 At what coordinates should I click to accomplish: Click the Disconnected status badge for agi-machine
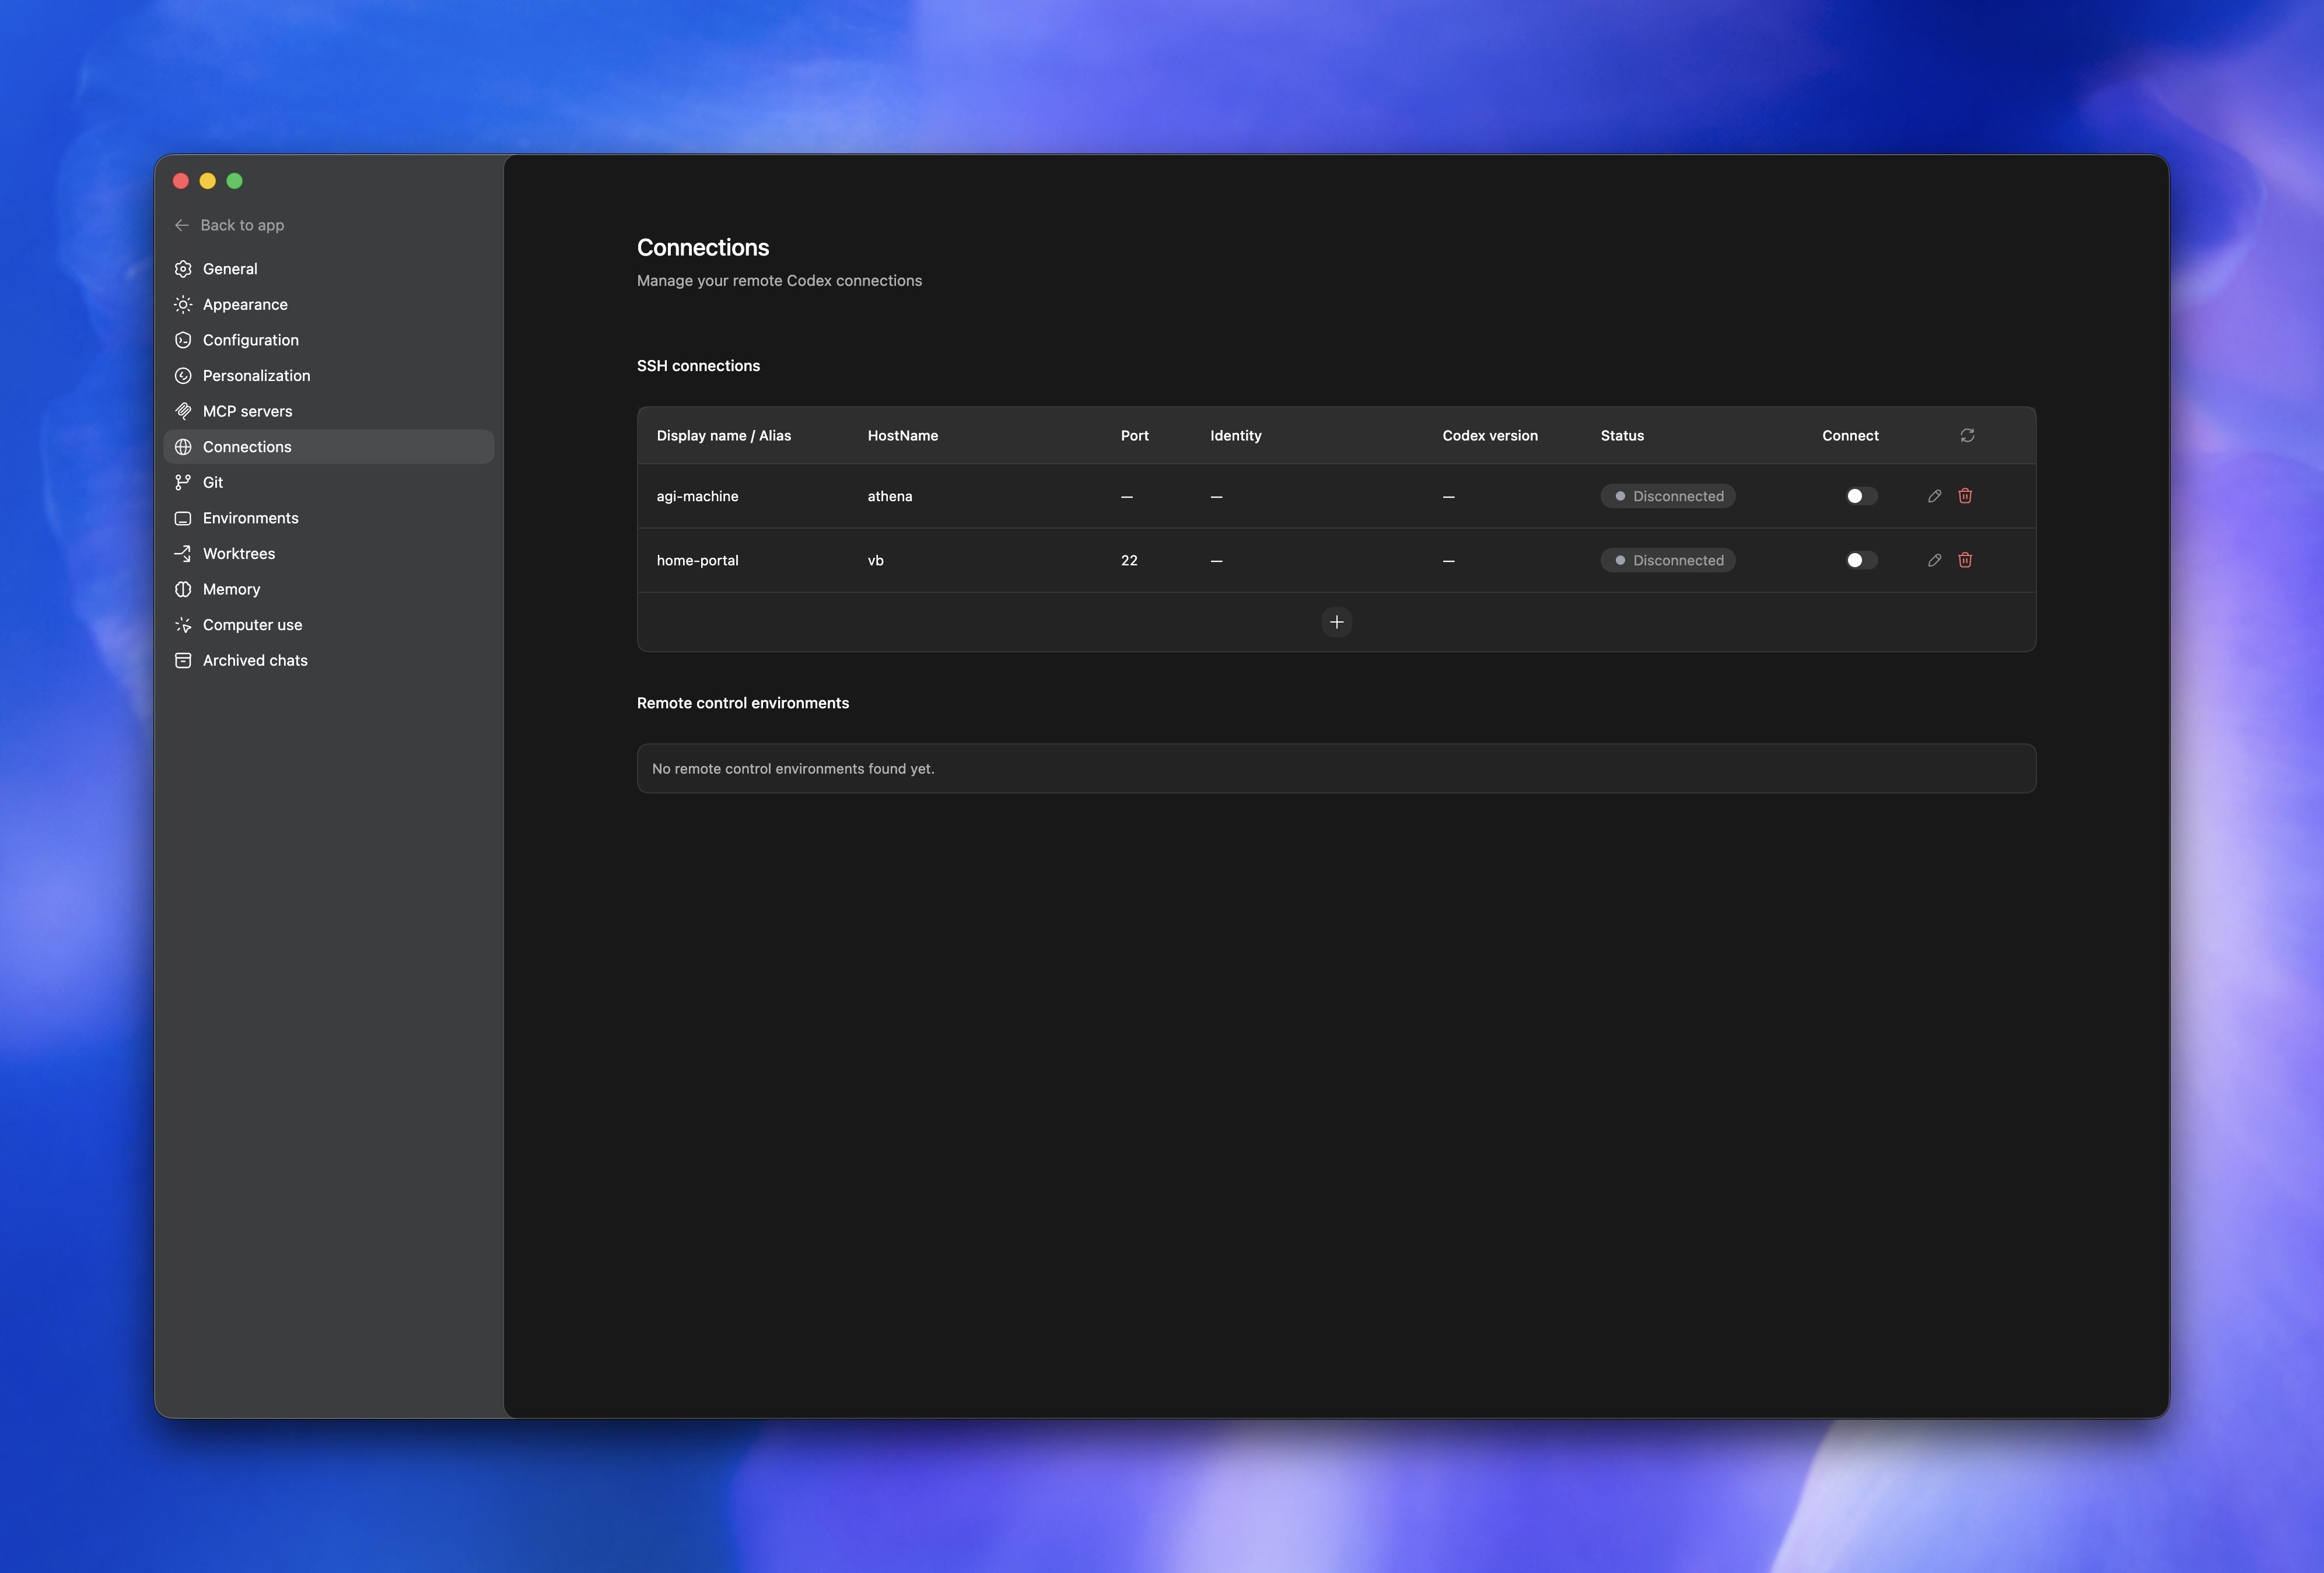1667,495
